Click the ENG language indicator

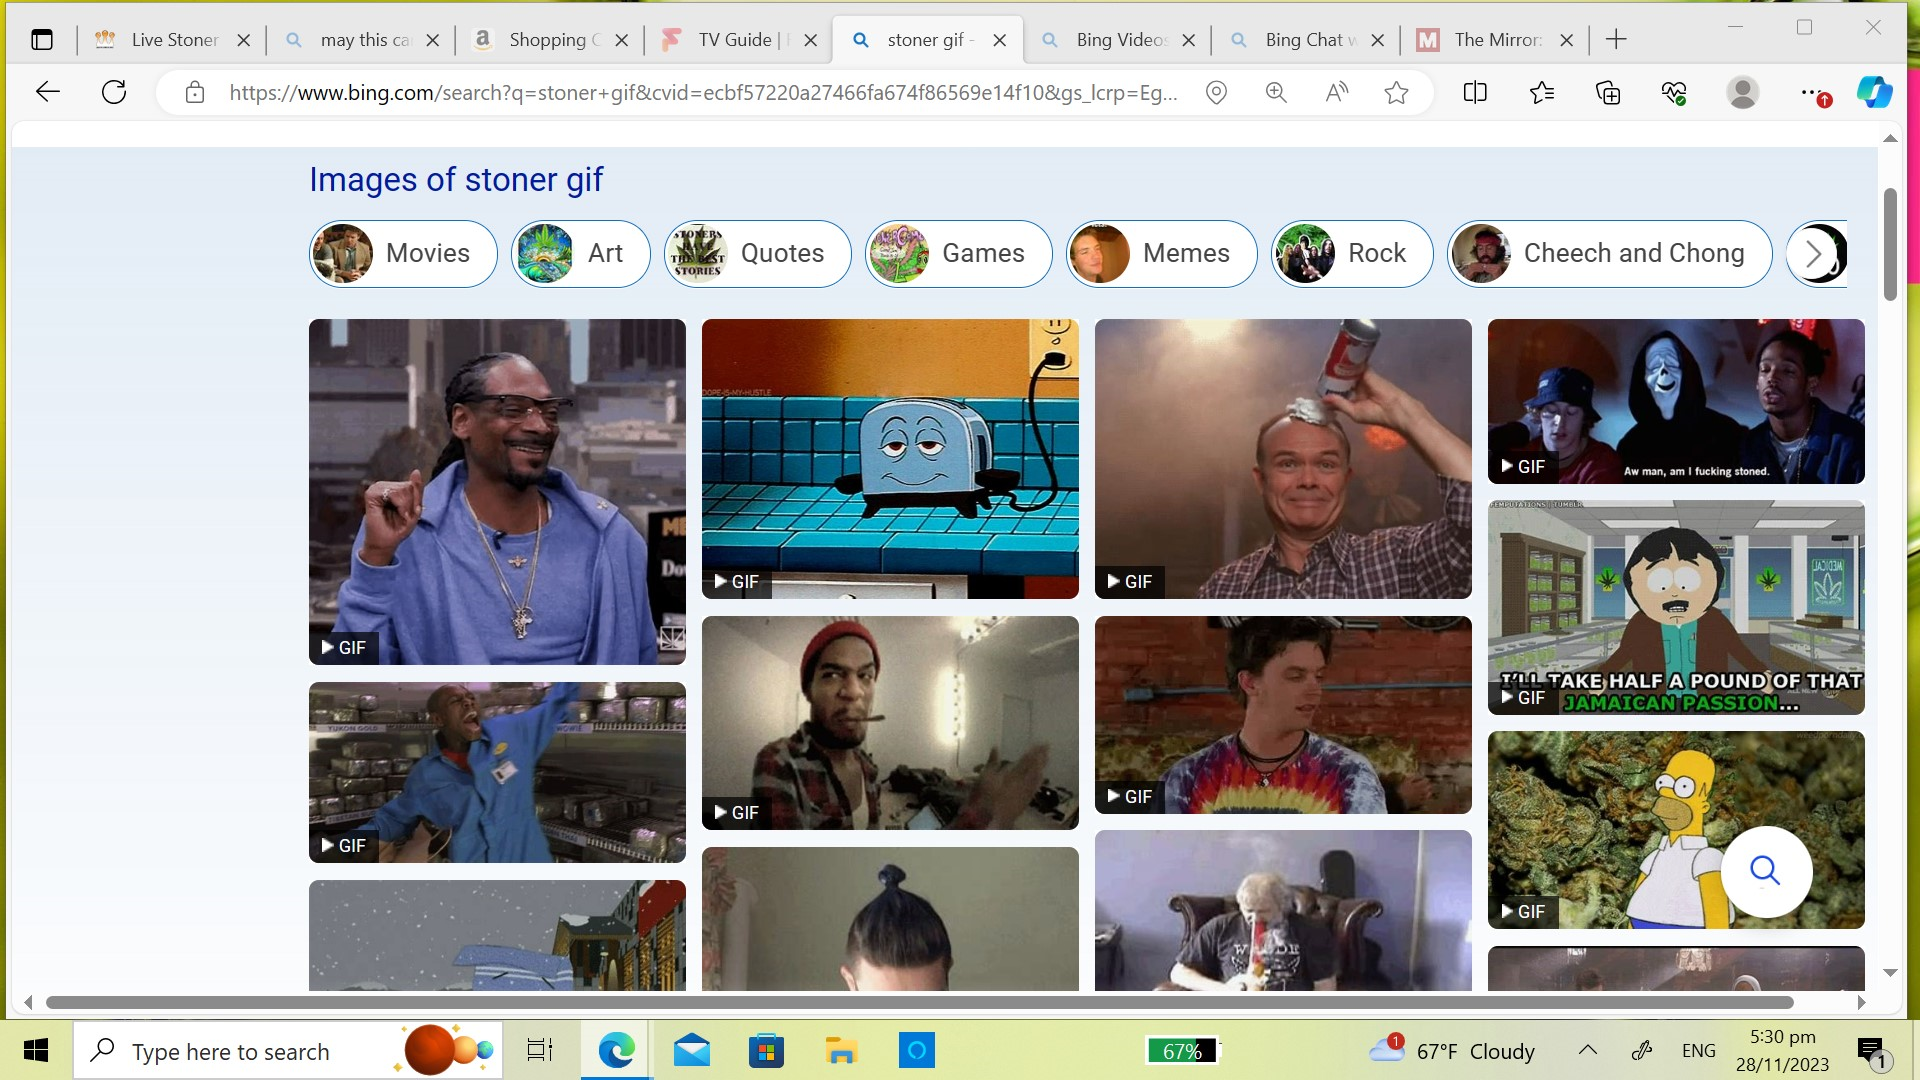[x=1698, y=1051]
